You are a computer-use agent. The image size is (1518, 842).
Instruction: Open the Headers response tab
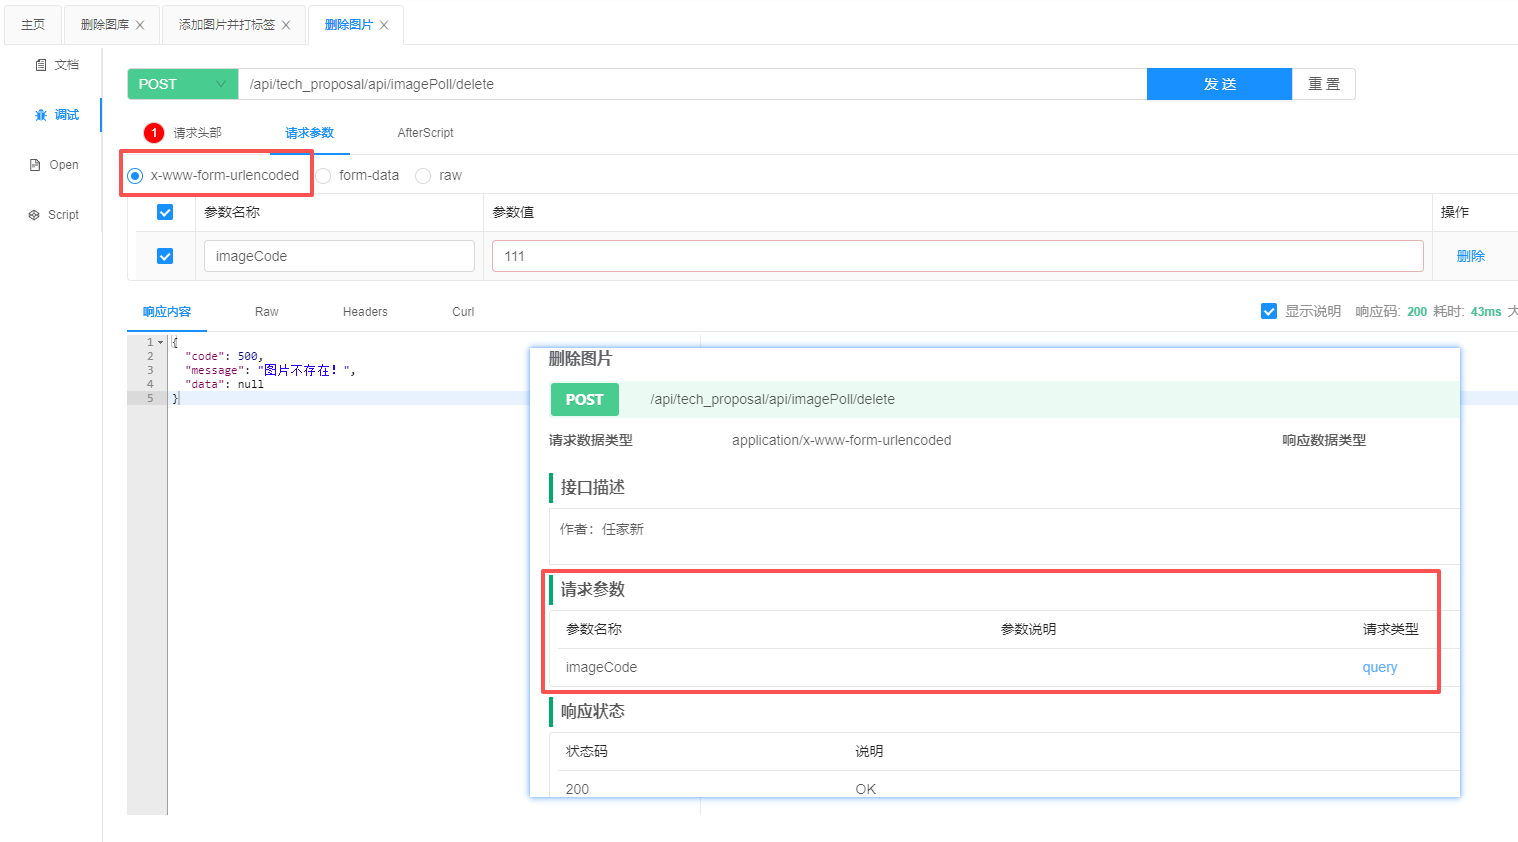pyautogui.click(x=365, y=312)
